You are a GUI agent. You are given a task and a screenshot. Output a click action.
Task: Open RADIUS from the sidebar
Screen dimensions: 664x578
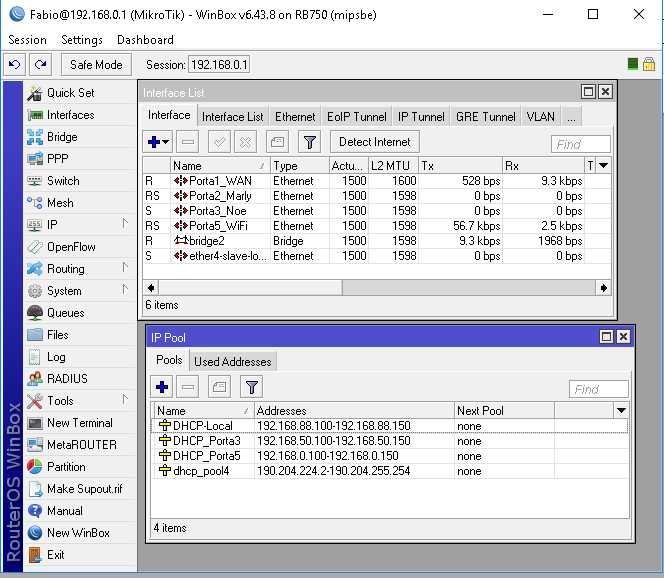80,379
